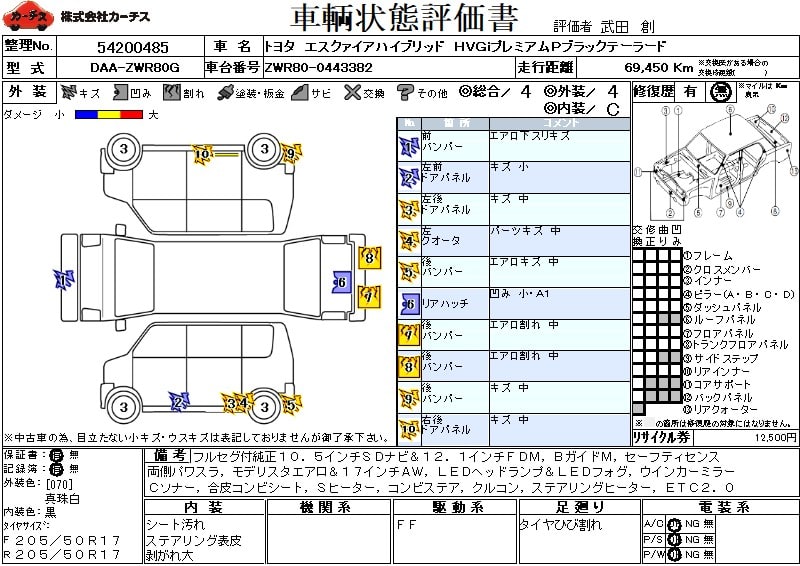Image resolution: width=800 pixels, height=566 pixels.
Task: Click blue damage marker 1 on car diagram
Action: pyautogui.click(x=64, y=280)
